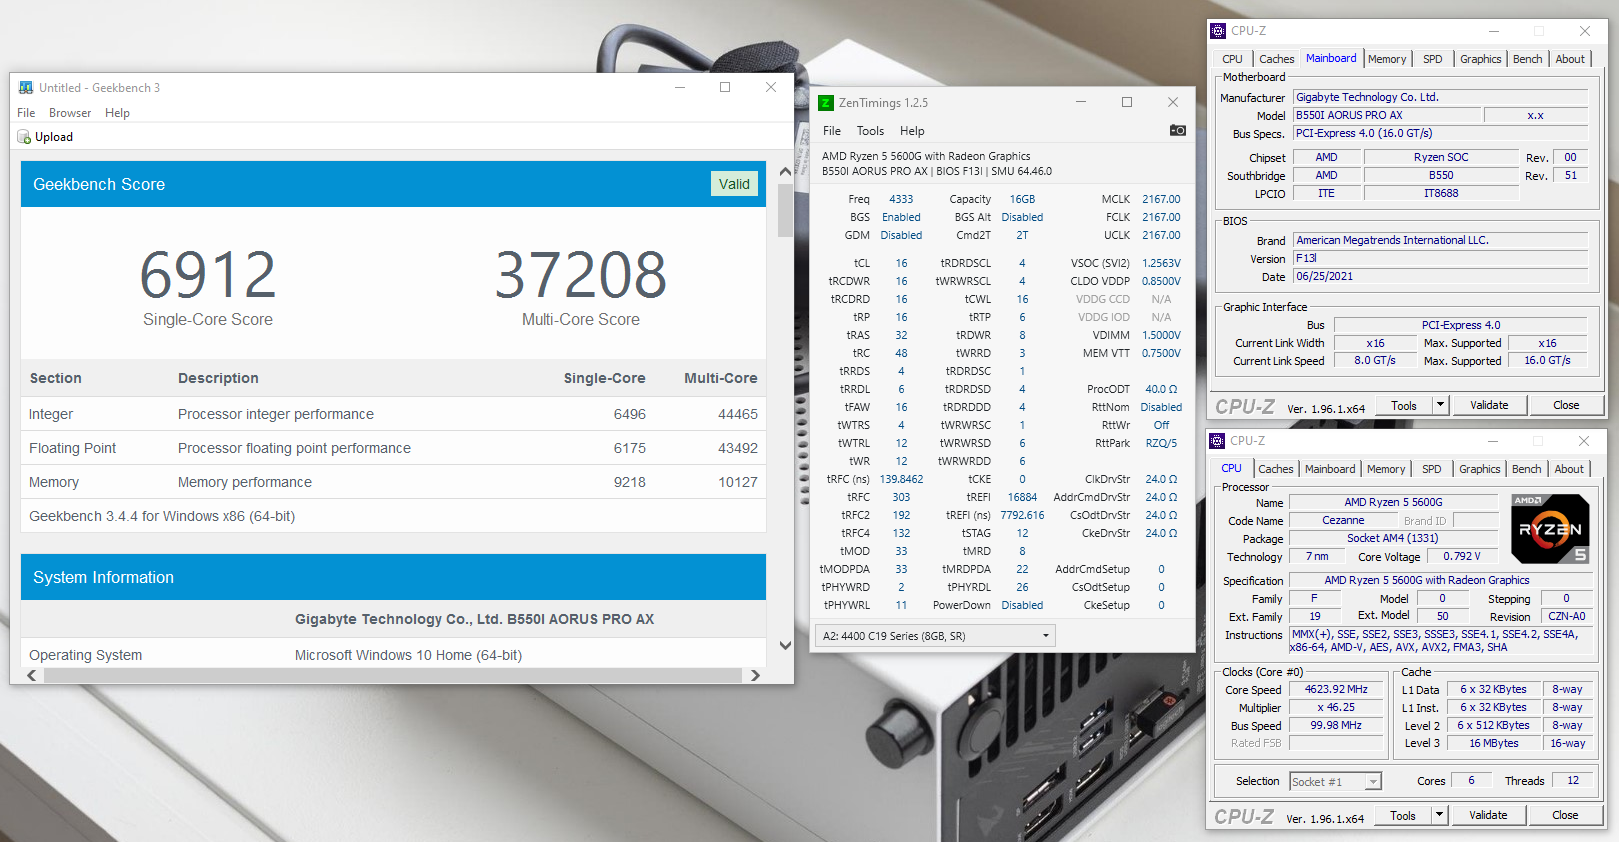
Task: Open Graphics tab in bottom CPU-Z window
Action: 1479,469
